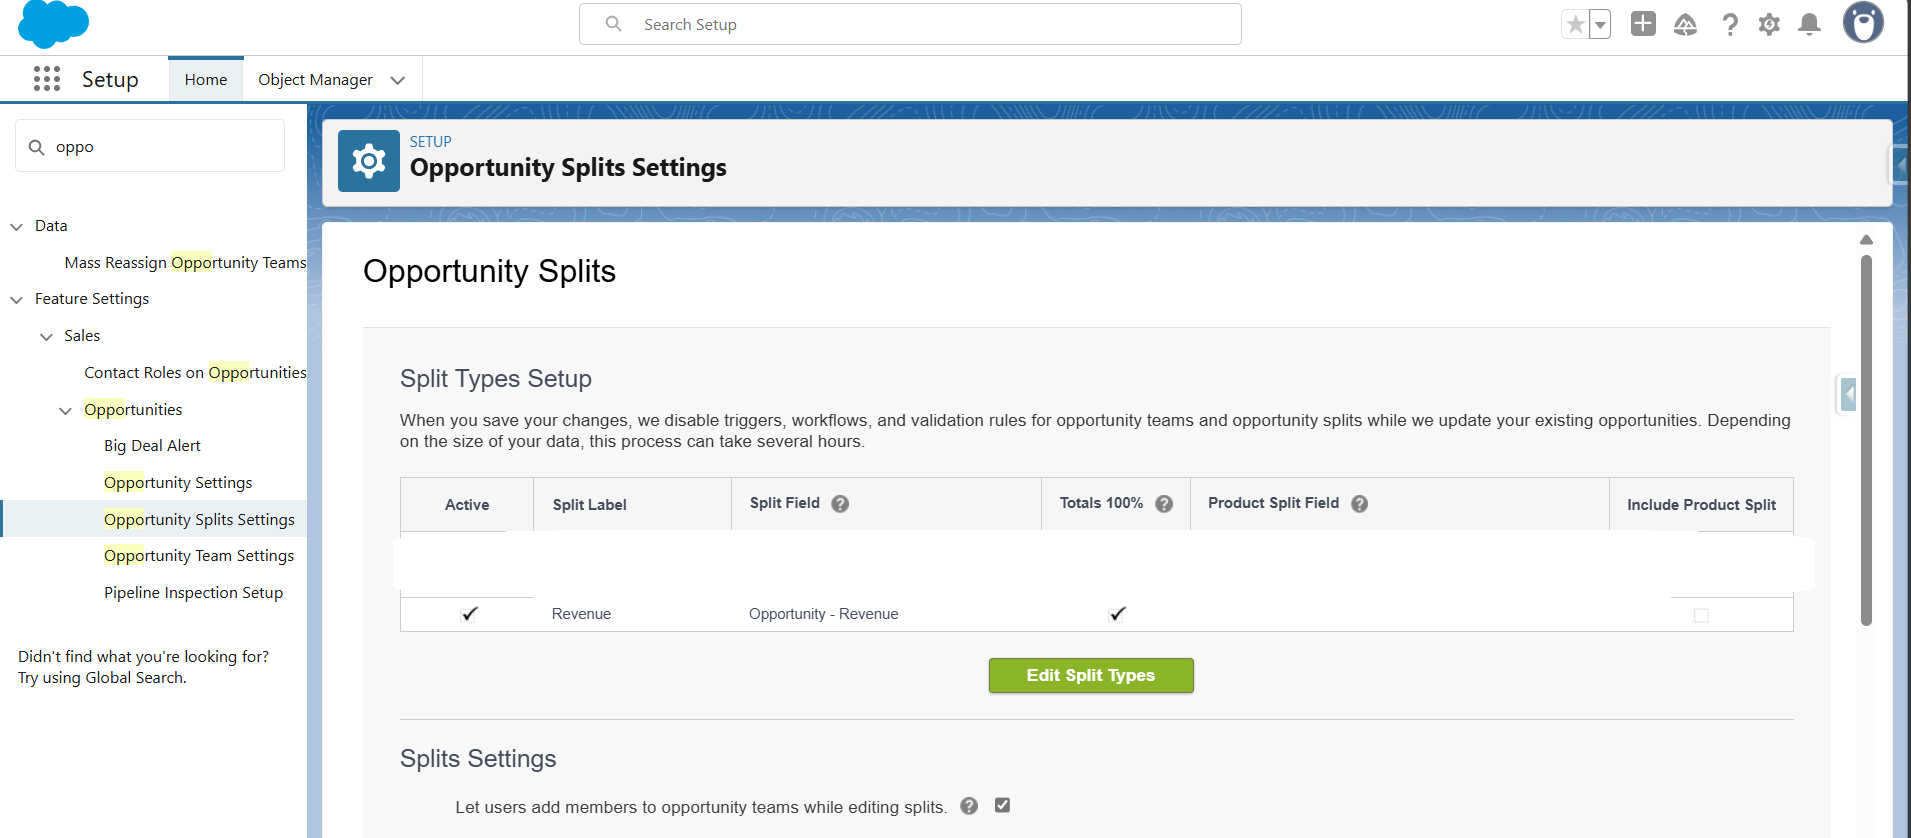Click the Active column header

pos(467,505)
